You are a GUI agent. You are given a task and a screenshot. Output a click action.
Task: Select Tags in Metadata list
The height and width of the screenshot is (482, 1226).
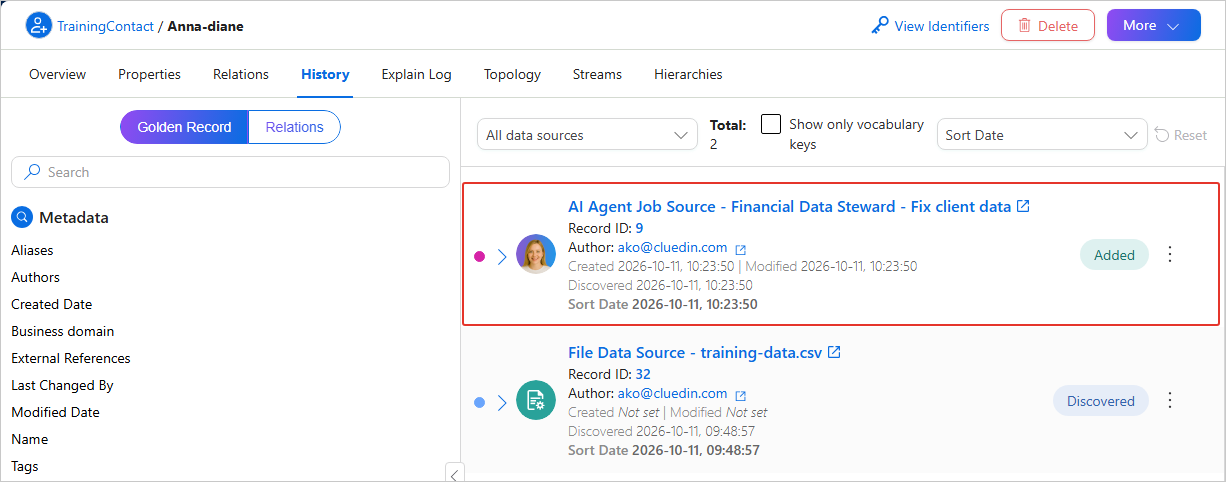(x=25, y=466)
